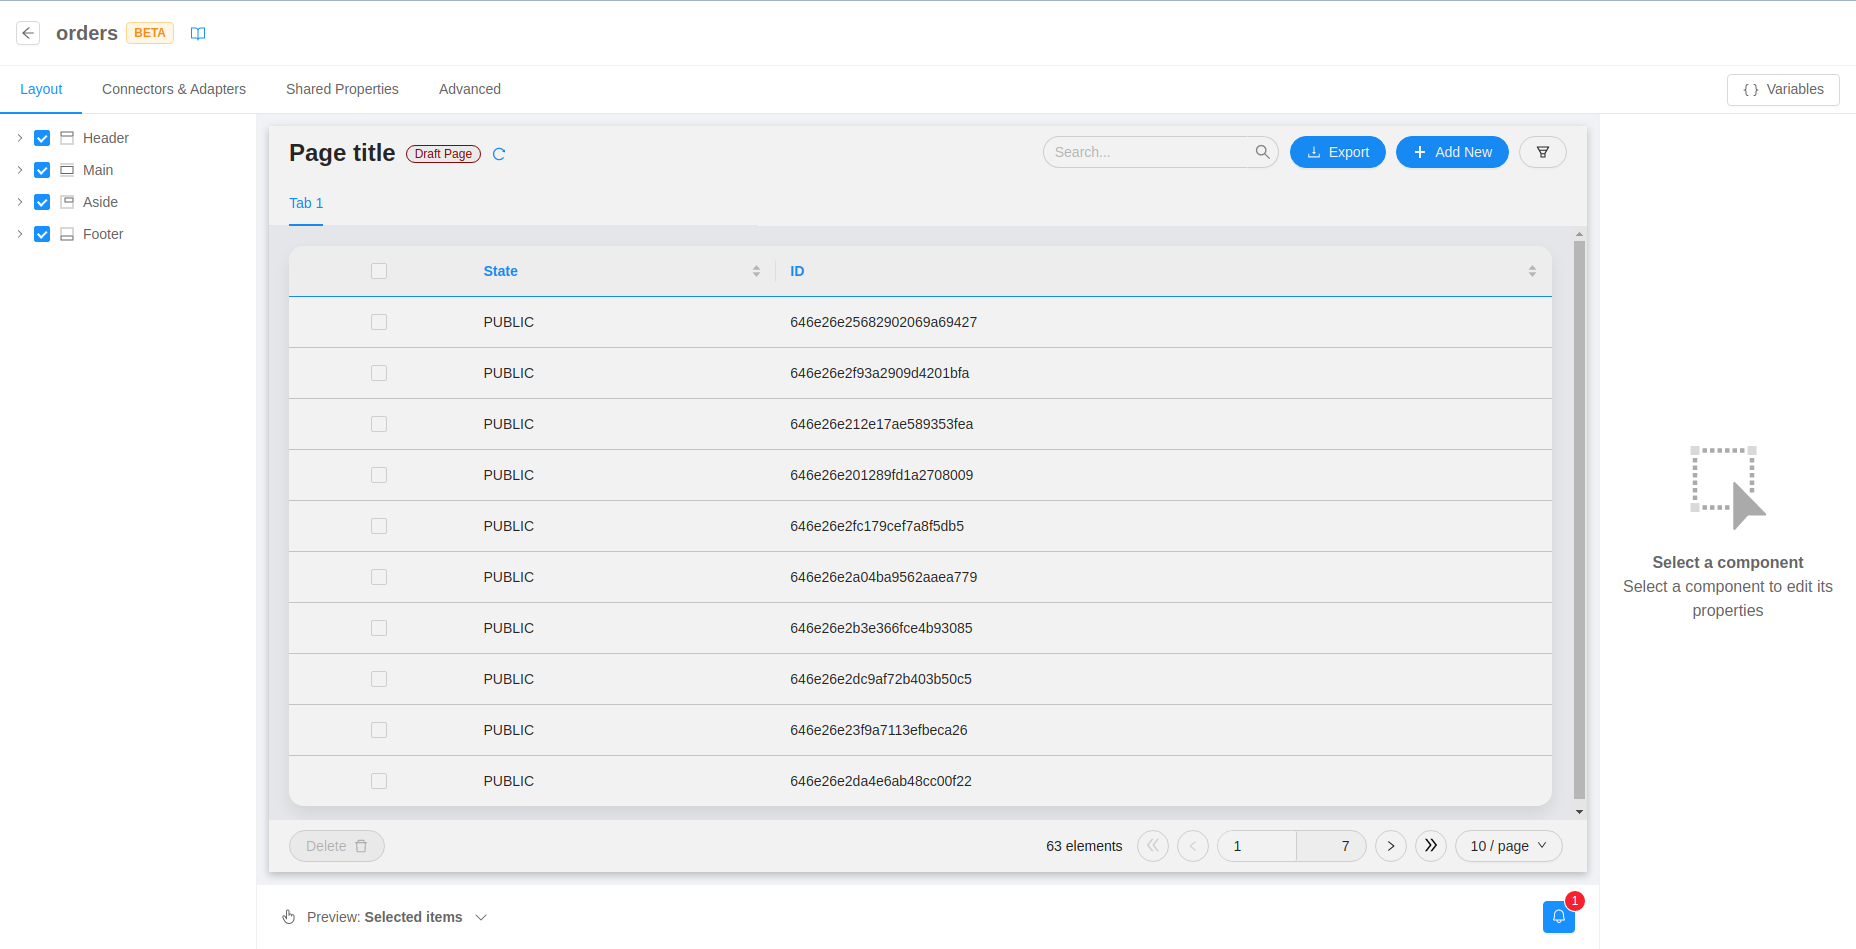Expand the Main tree node
Image resolution: width=1856 pixels, height=949 pixels.
pos(19,170)
